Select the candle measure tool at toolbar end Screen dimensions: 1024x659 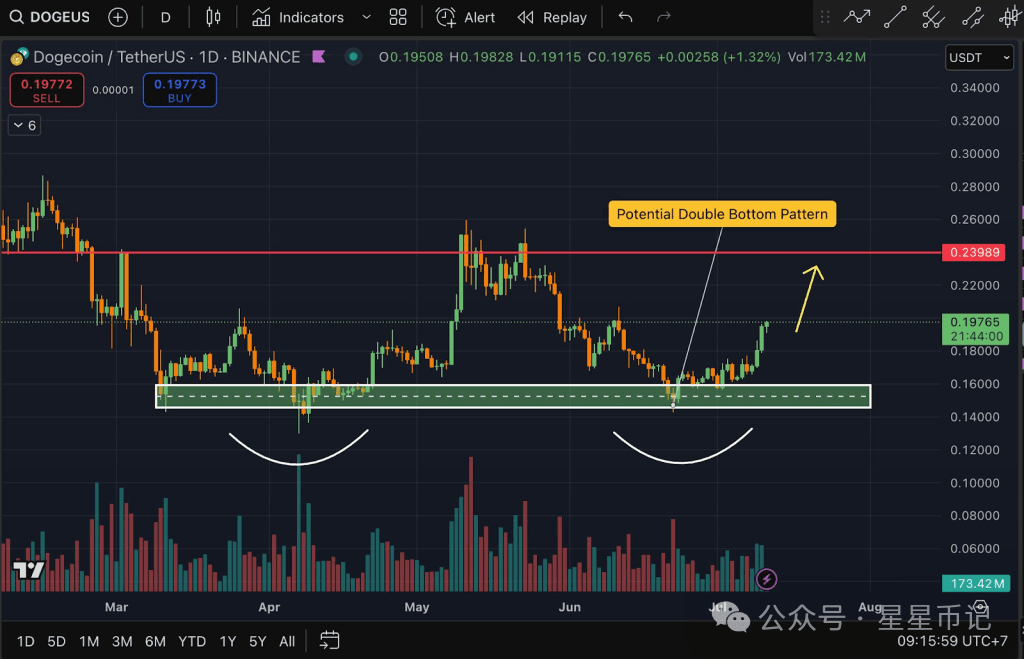pos(1010,17)
